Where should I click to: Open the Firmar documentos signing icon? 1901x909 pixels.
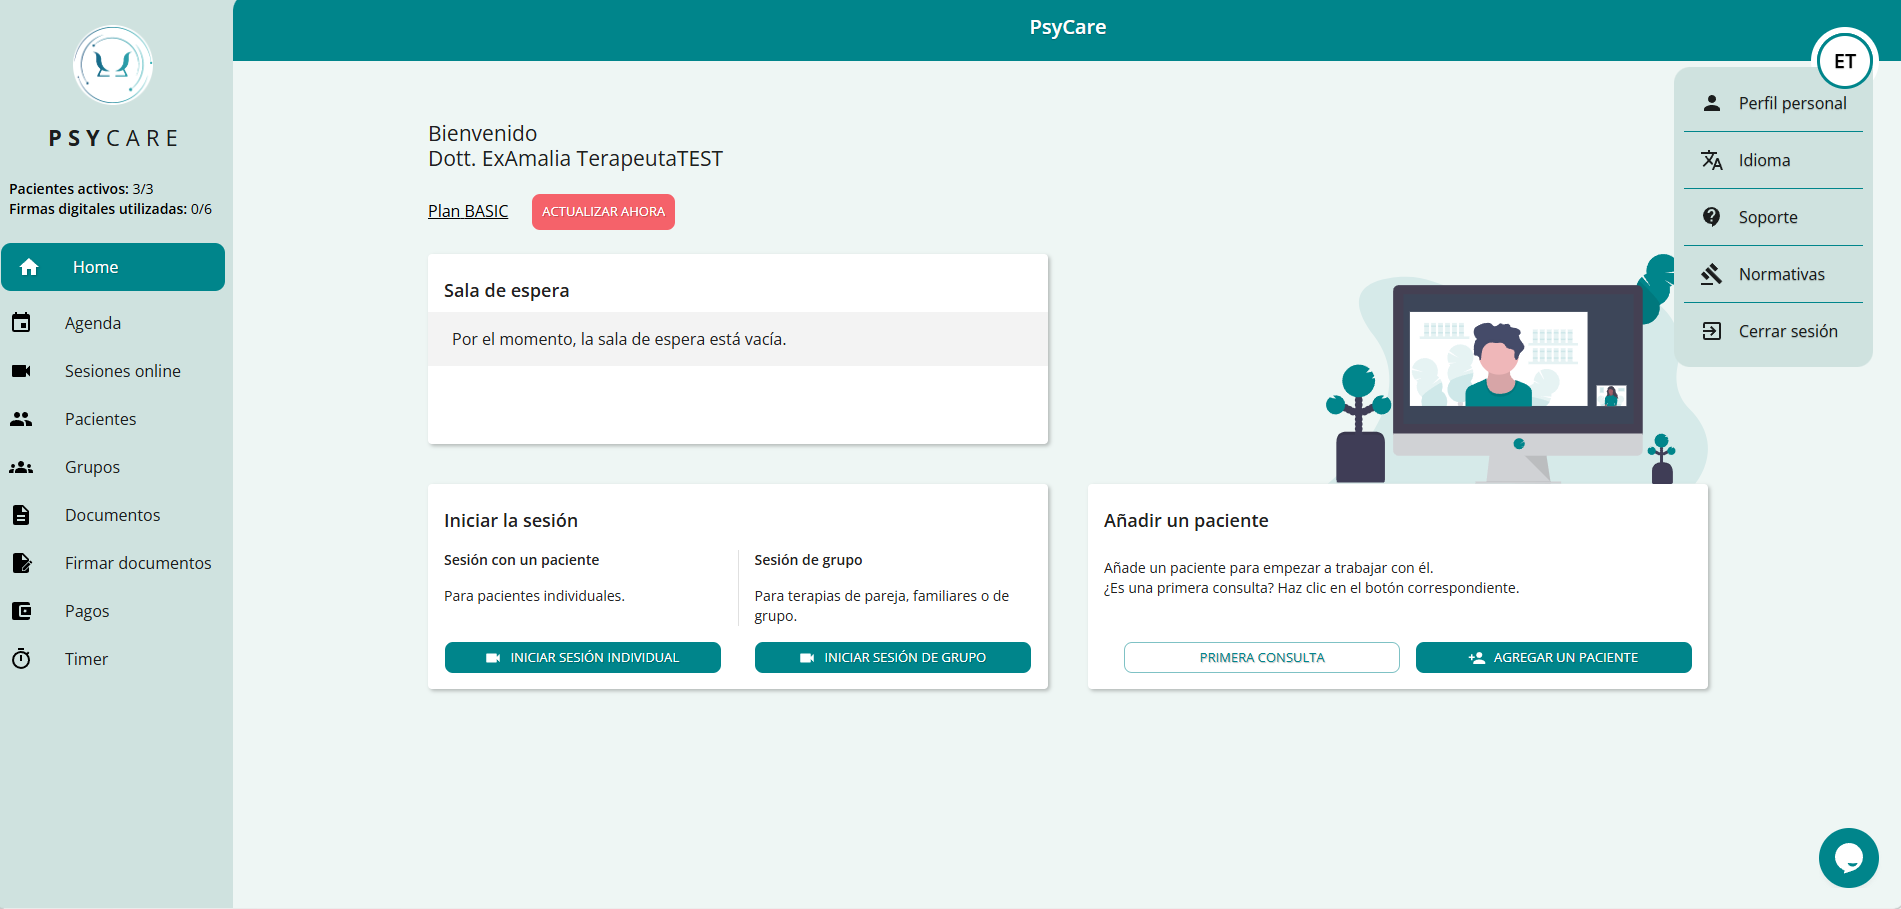[21, 563]
